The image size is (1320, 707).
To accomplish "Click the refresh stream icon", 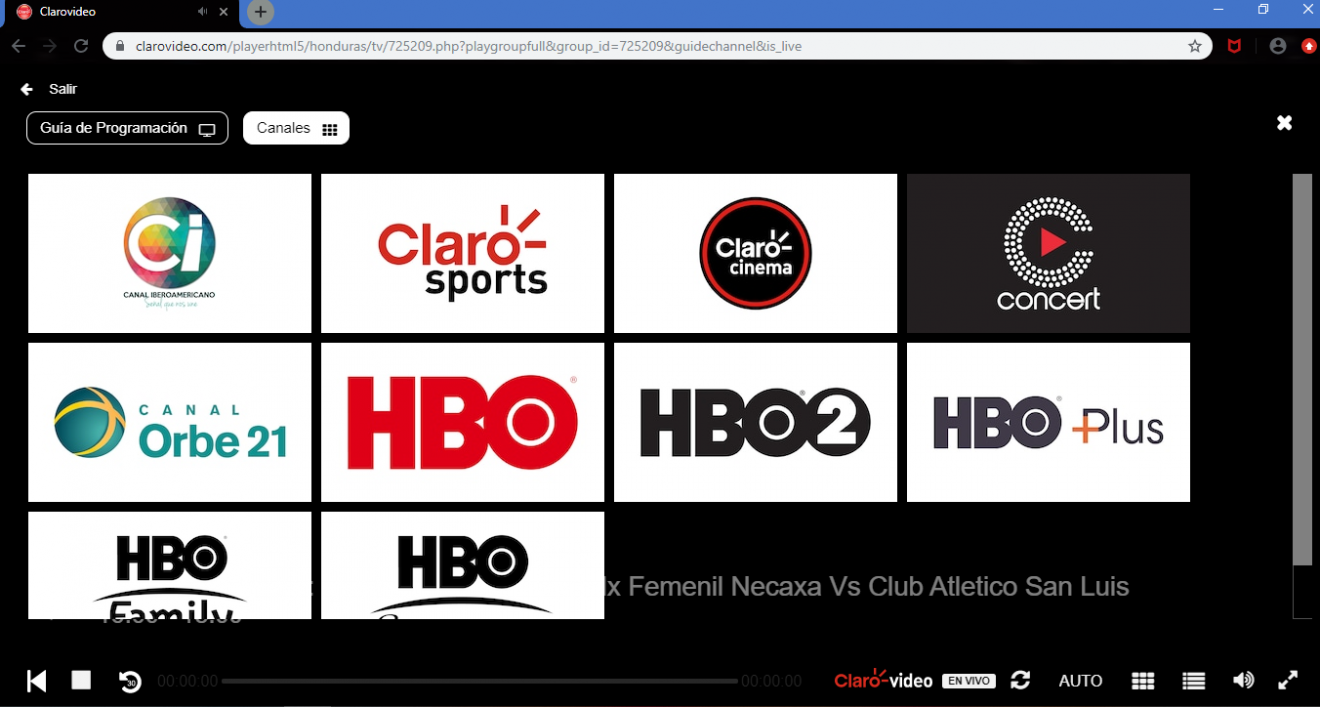I will coord(1020,680).
